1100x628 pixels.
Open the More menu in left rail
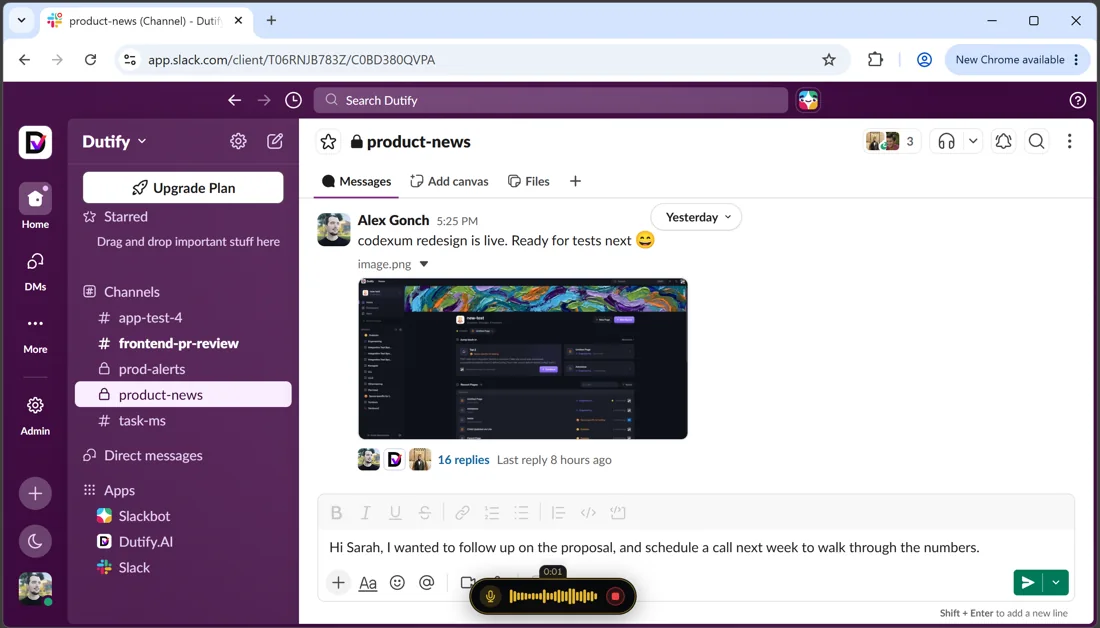point(35,333)
